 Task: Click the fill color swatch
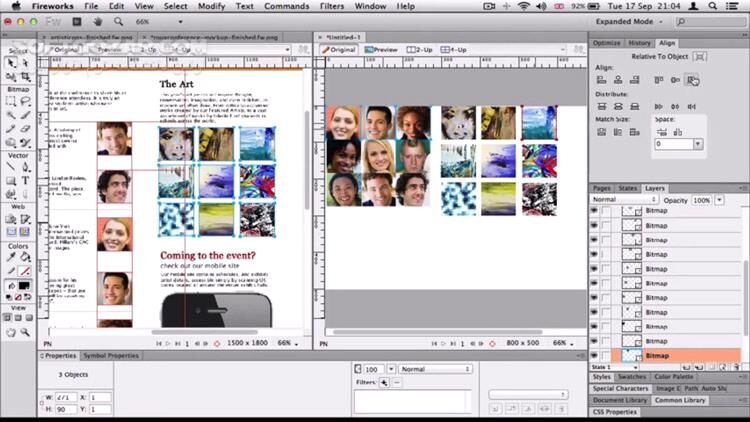(24, 285)
